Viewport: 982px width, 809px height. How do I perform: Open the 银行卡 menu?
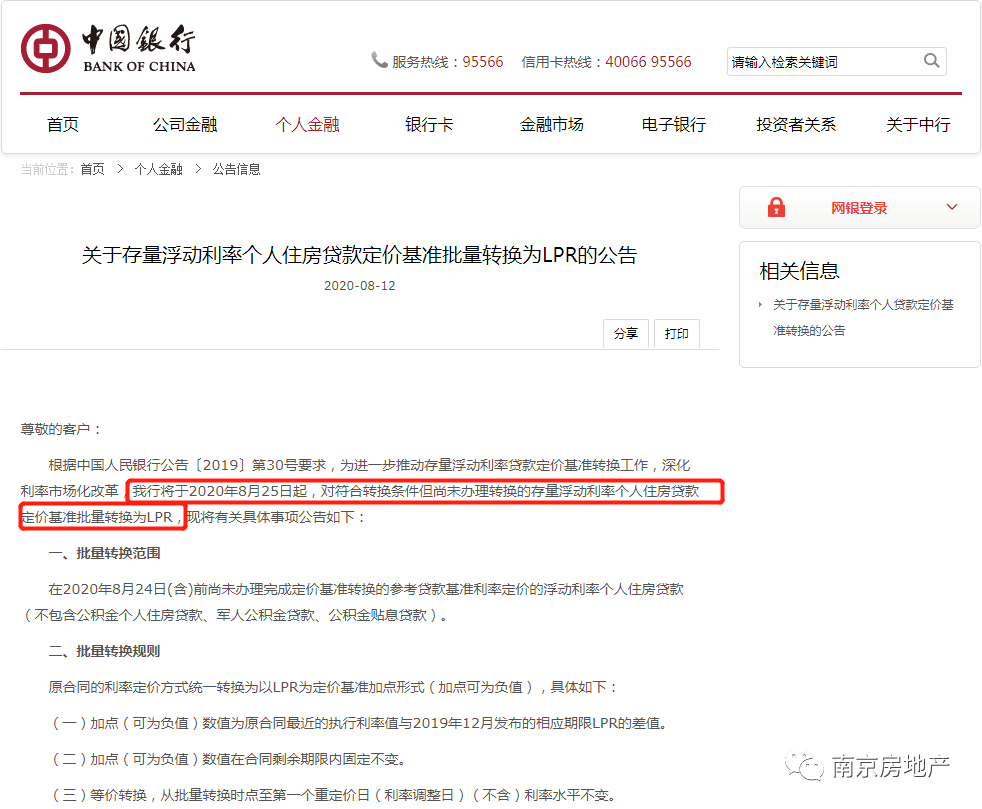pyautogui.click(x=429, y=125)
